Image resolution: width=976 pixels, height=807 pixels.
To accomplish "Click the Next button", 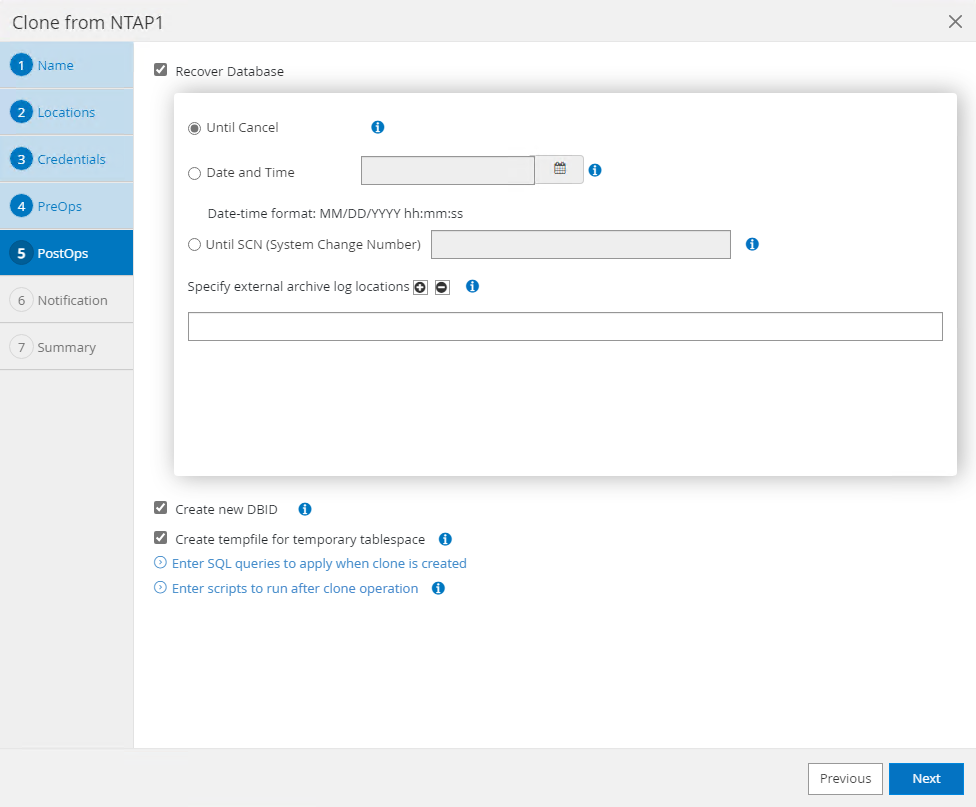I will click(926, 779).
